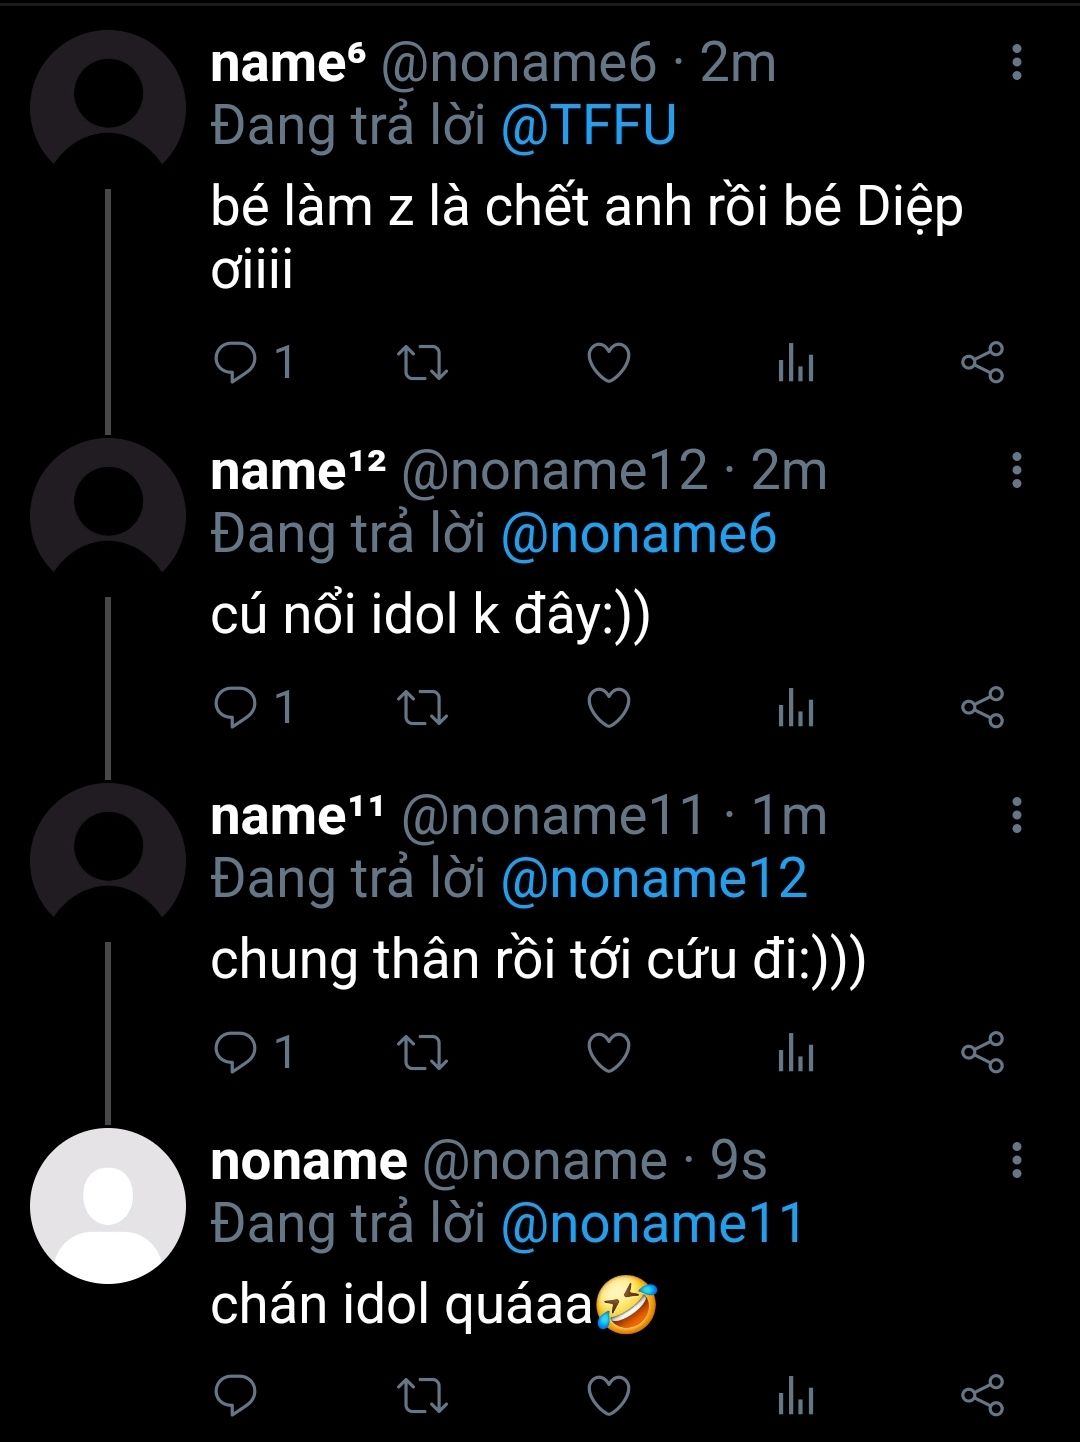Image resolution: width=1080 pixels, height=1442 pixels.
Task: Open more options for @noname6's tweet
Action: coord(1016,62)
